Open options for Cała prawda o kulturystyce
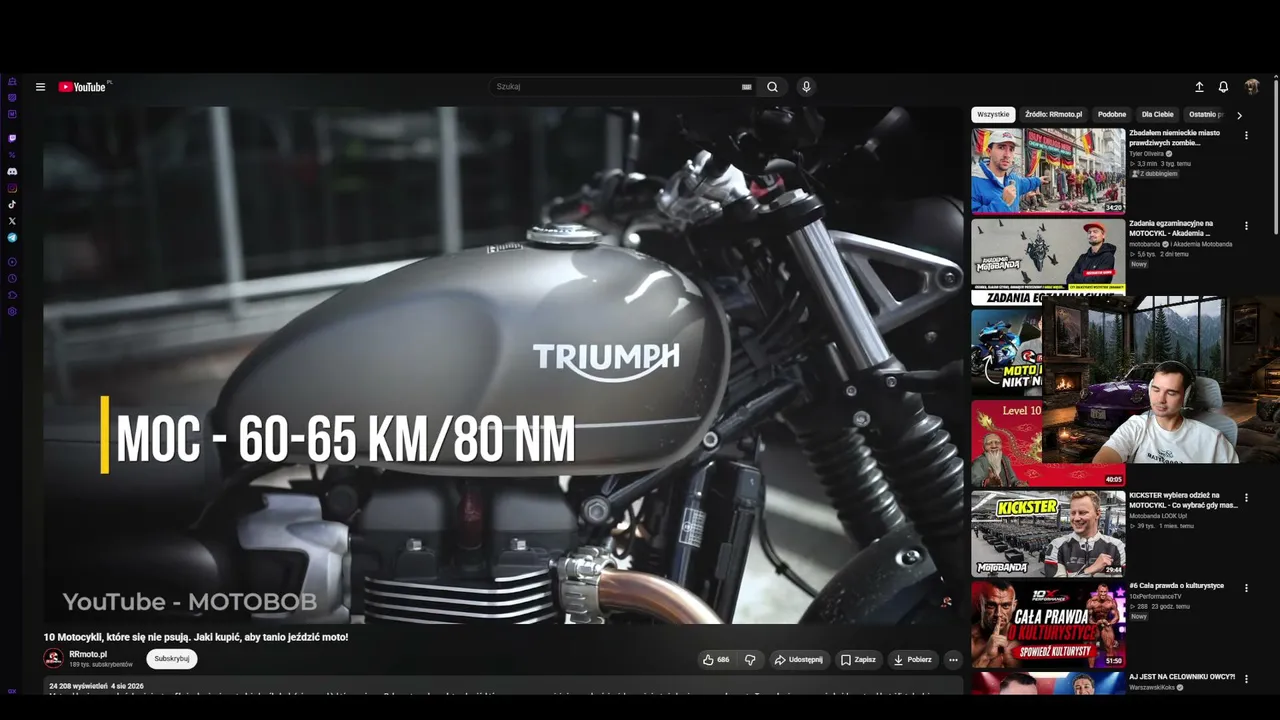This screenshot has height=720, width=1280. pos(1246,589)
